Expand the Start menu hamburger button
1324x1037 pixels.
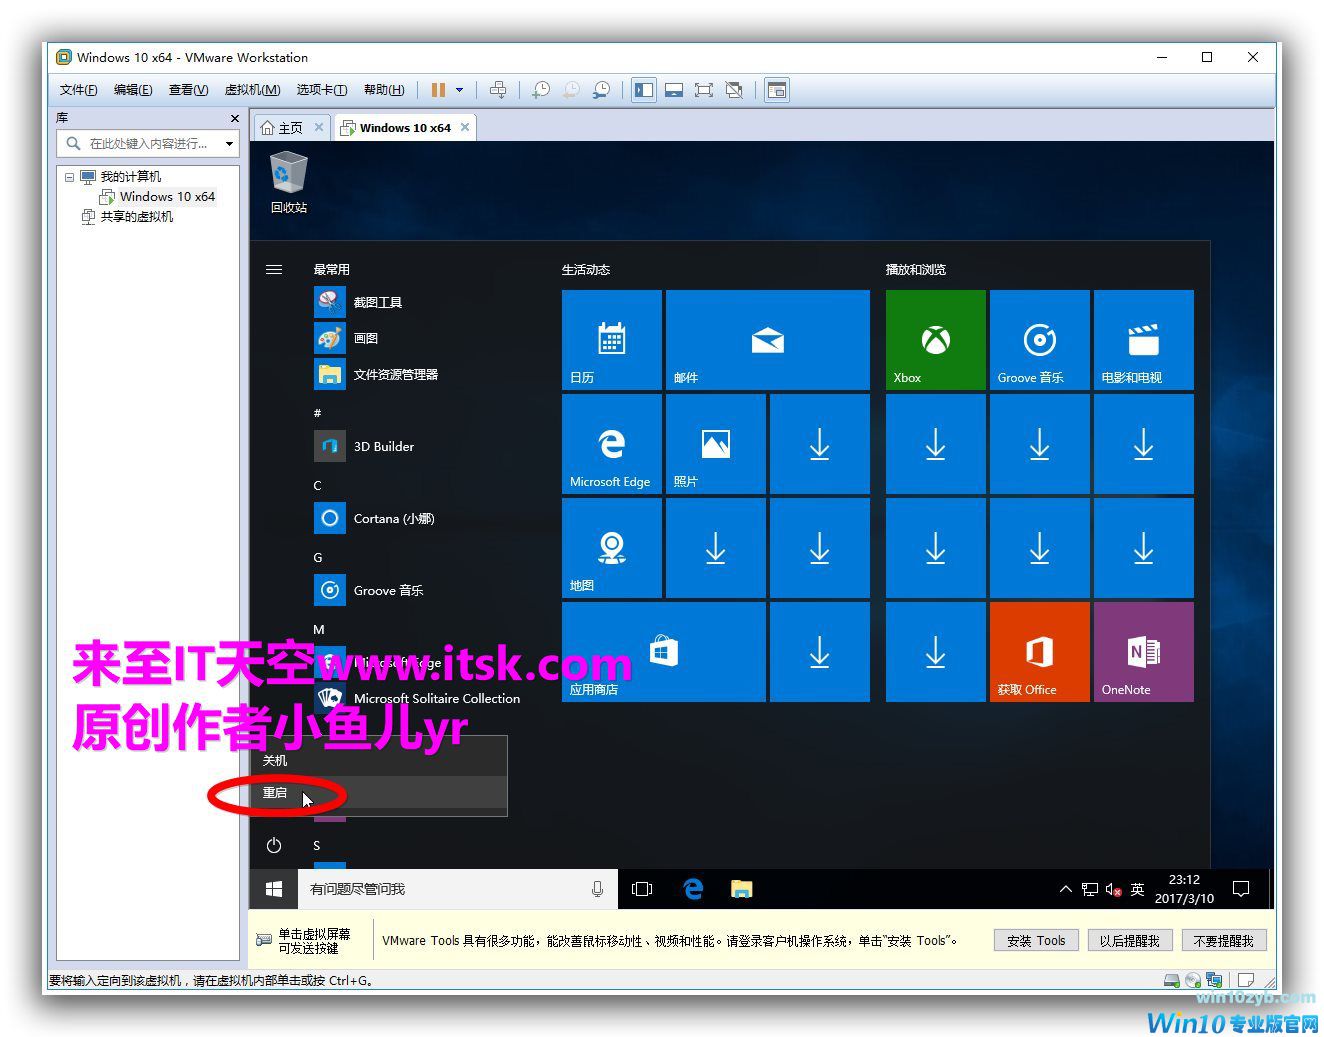274,269
